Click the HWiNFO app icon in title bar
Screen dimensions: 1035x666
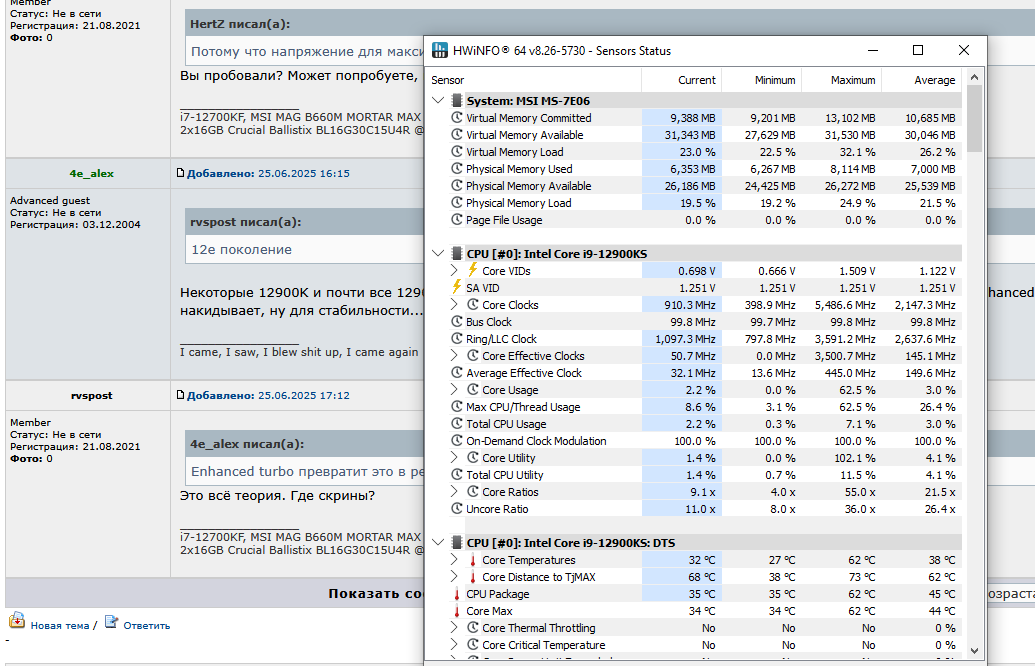click(440, 51)
